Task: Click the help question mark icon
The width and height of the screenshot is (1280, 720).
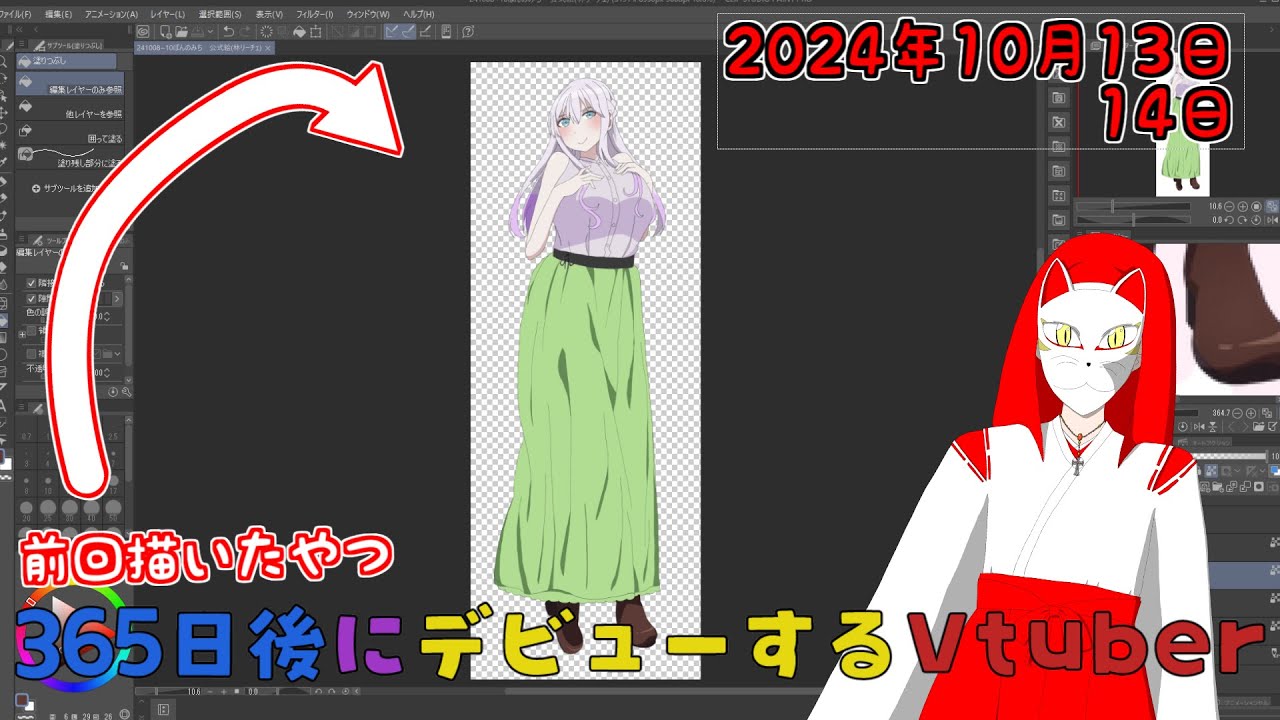Action: (x=468, y=32)
